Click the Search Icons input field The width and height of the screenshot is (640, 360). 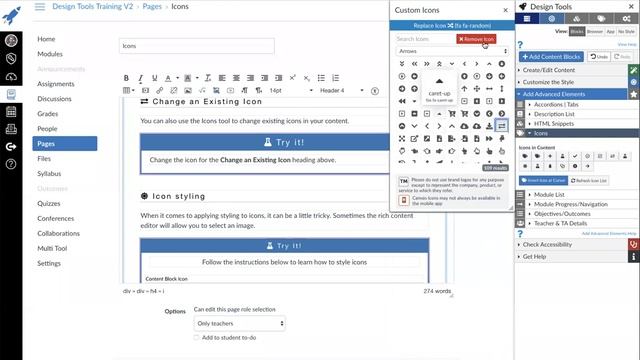pos(424,39)
